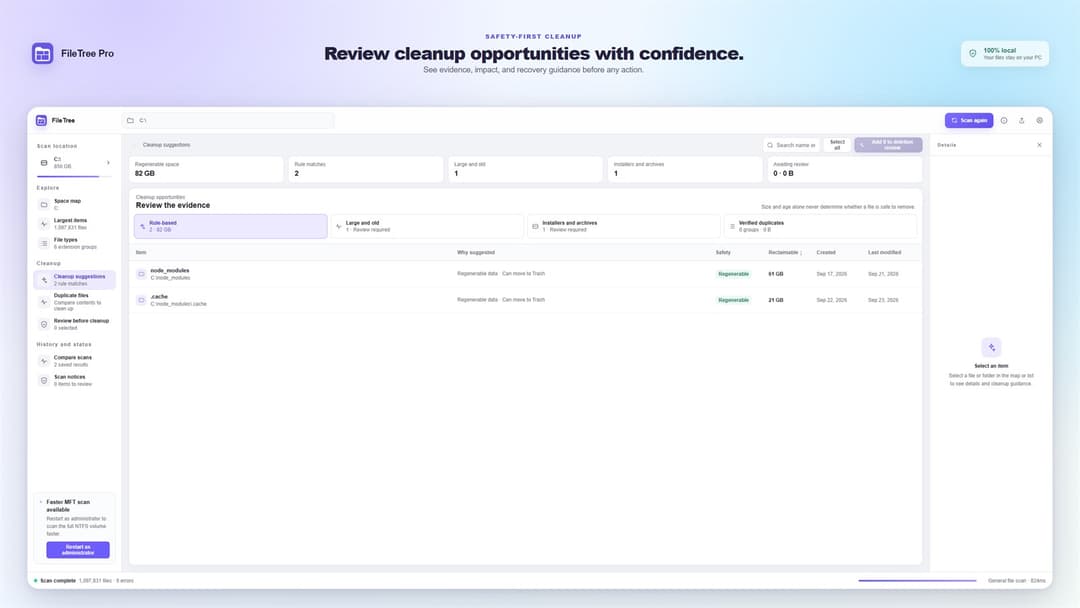
Task: Click the Awaiting review stat card
Action: 845,169
